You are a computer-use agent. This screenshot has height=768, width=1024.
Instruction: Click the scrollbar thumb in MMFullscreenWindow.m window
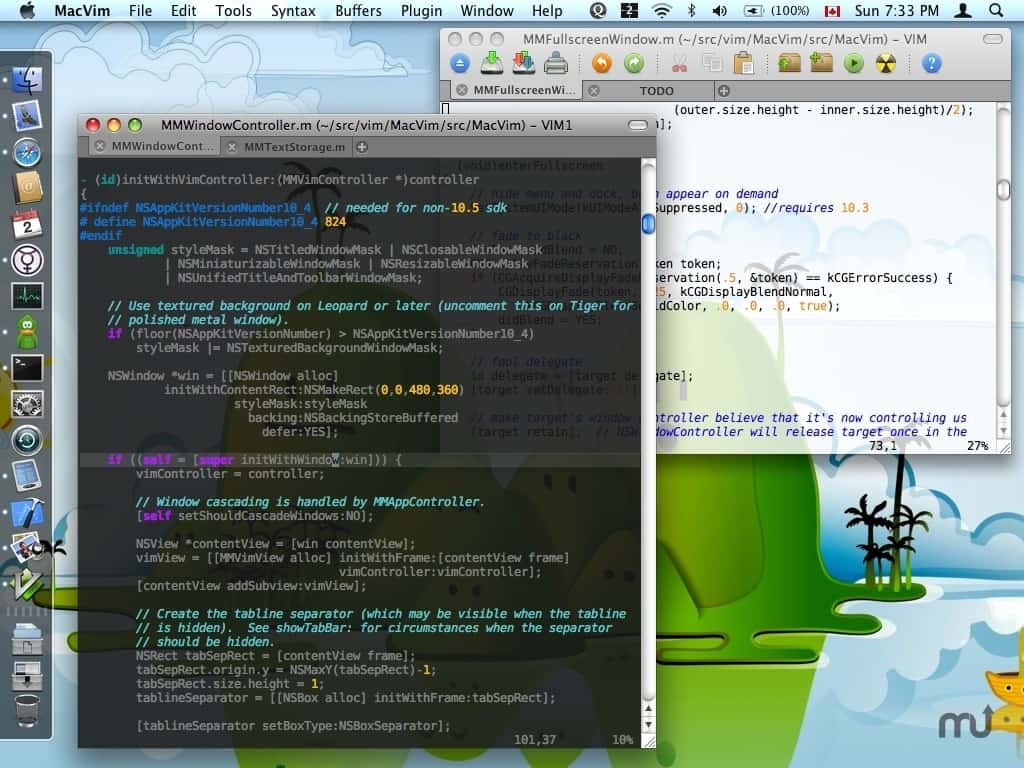point(1003,189)
